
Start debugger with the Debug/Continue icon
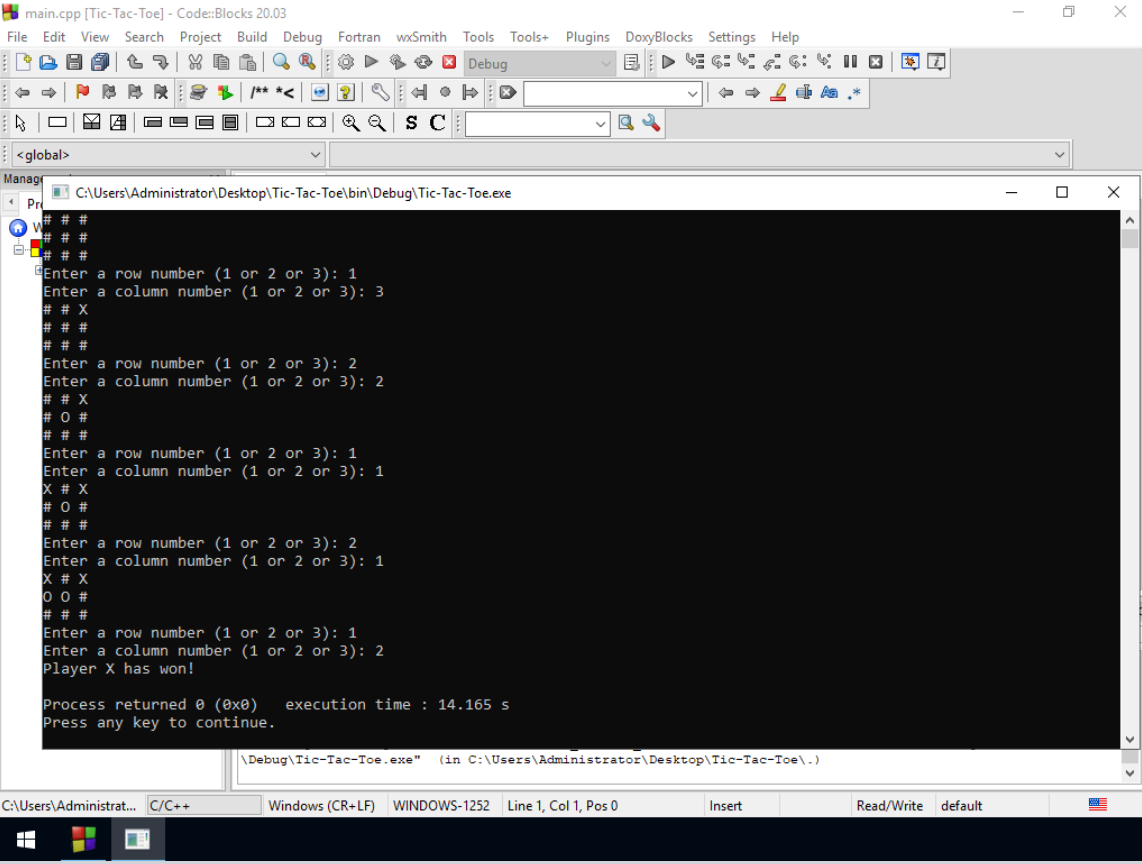tap(668, 63)
